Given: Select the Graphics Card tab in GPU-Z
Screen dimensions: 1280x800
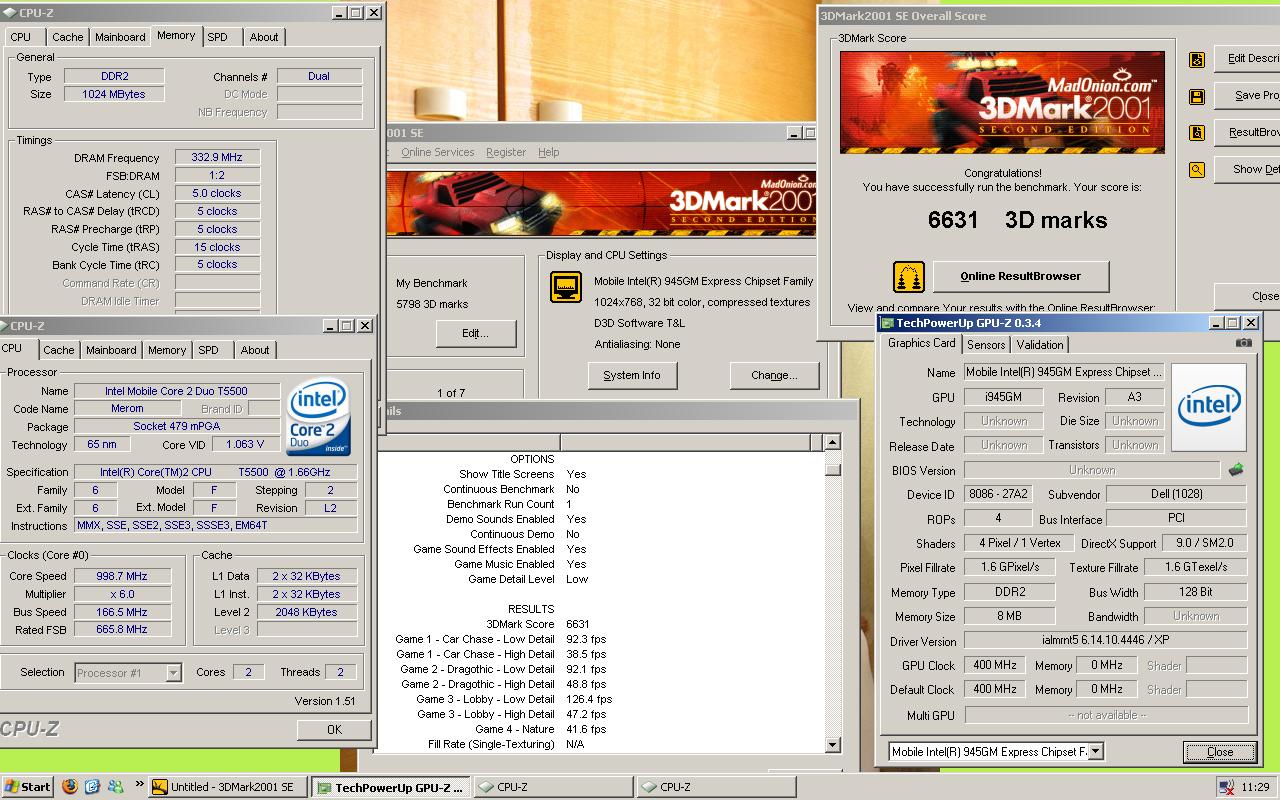Looking at the screenshot, I should click(x=922, y=343).
